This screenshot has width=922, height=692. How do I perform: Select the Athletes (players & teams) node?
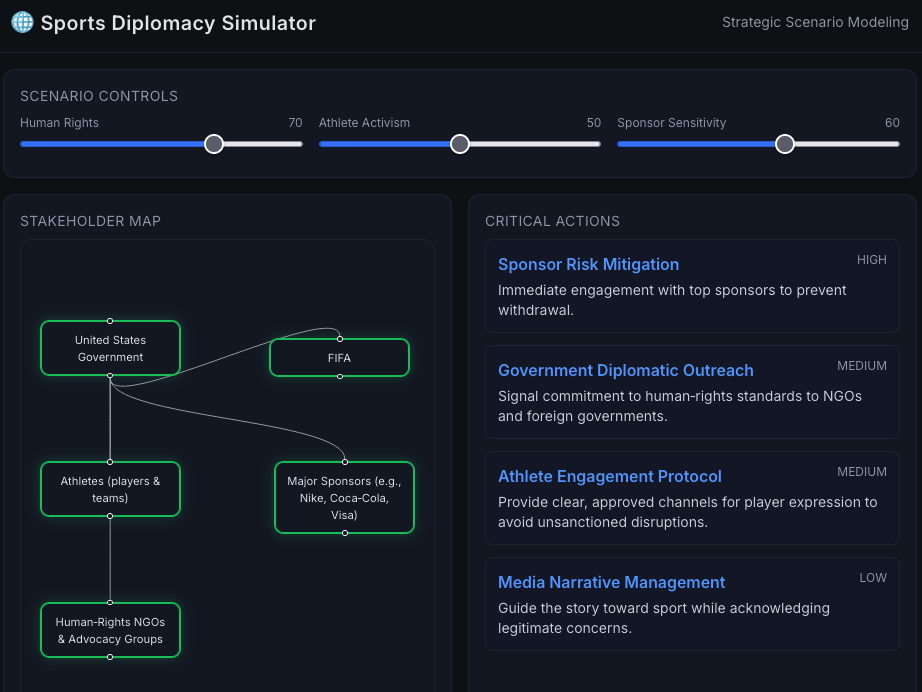click(110, 489)
